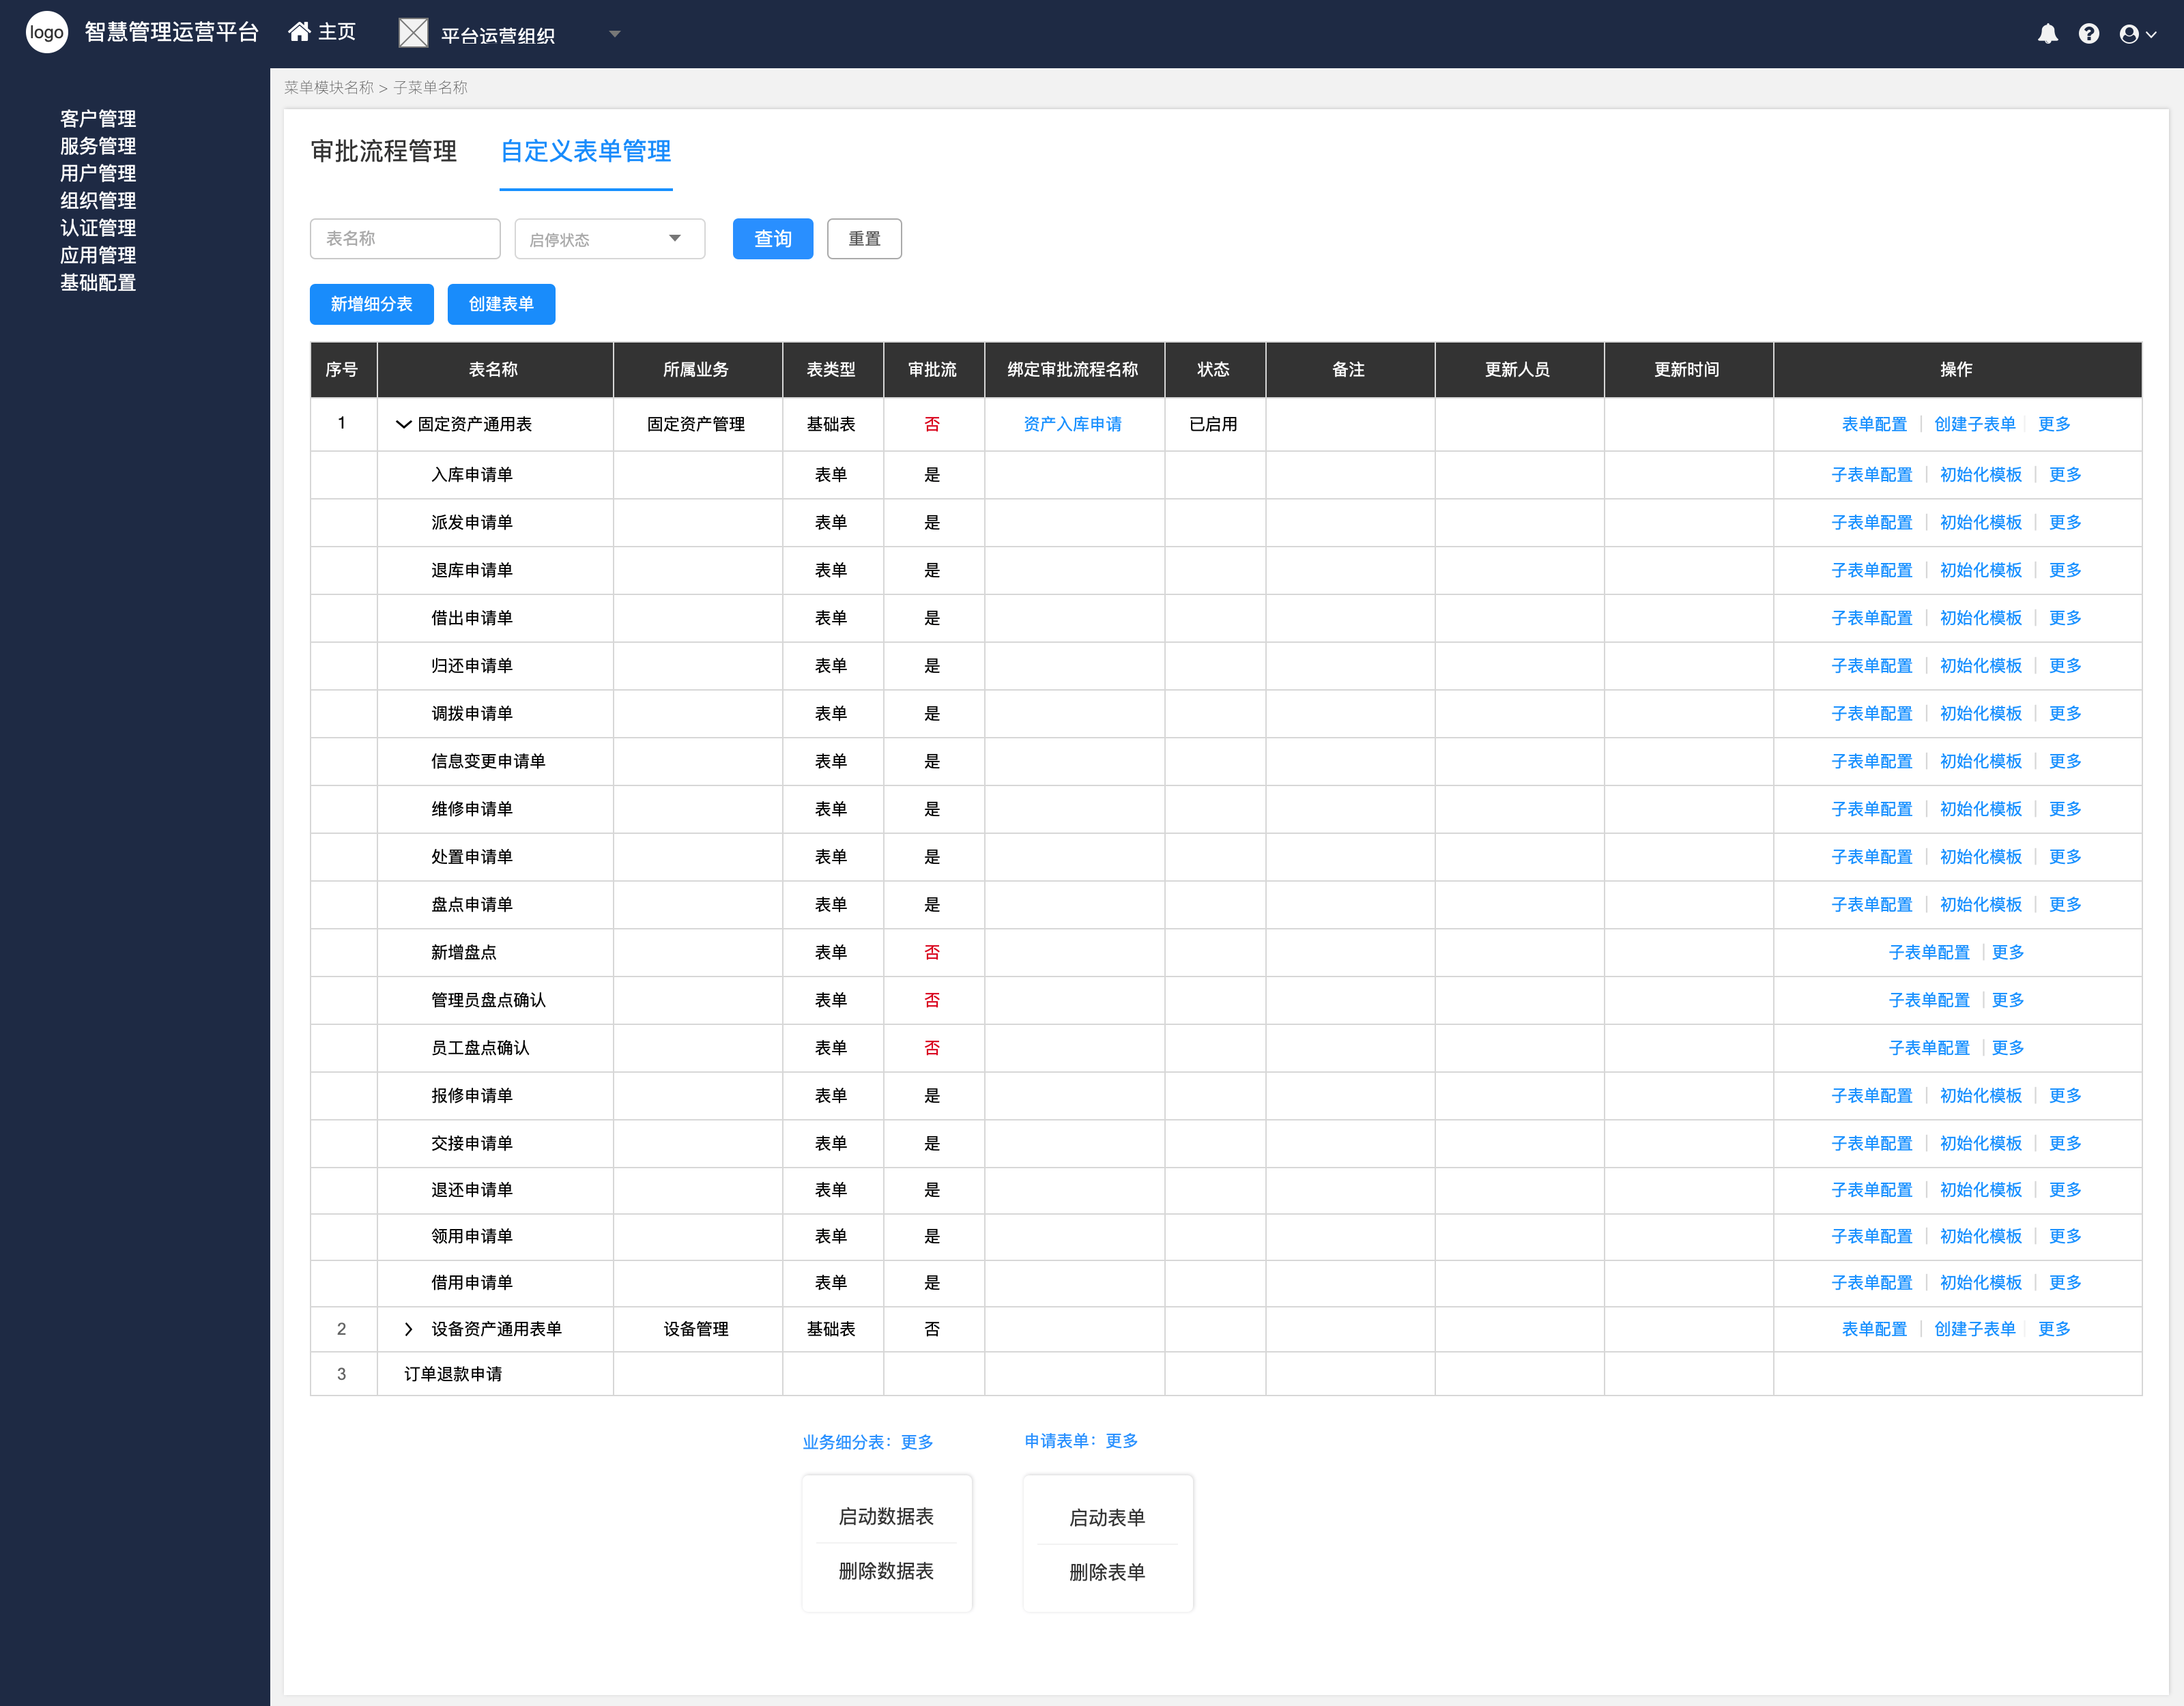Click 新增细分表 button

click(372, 304)
